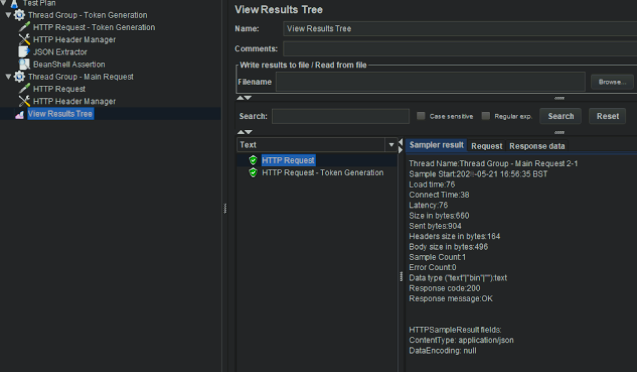Click the wrench icon of the first HTTP Header Manager

coord(24,39)
